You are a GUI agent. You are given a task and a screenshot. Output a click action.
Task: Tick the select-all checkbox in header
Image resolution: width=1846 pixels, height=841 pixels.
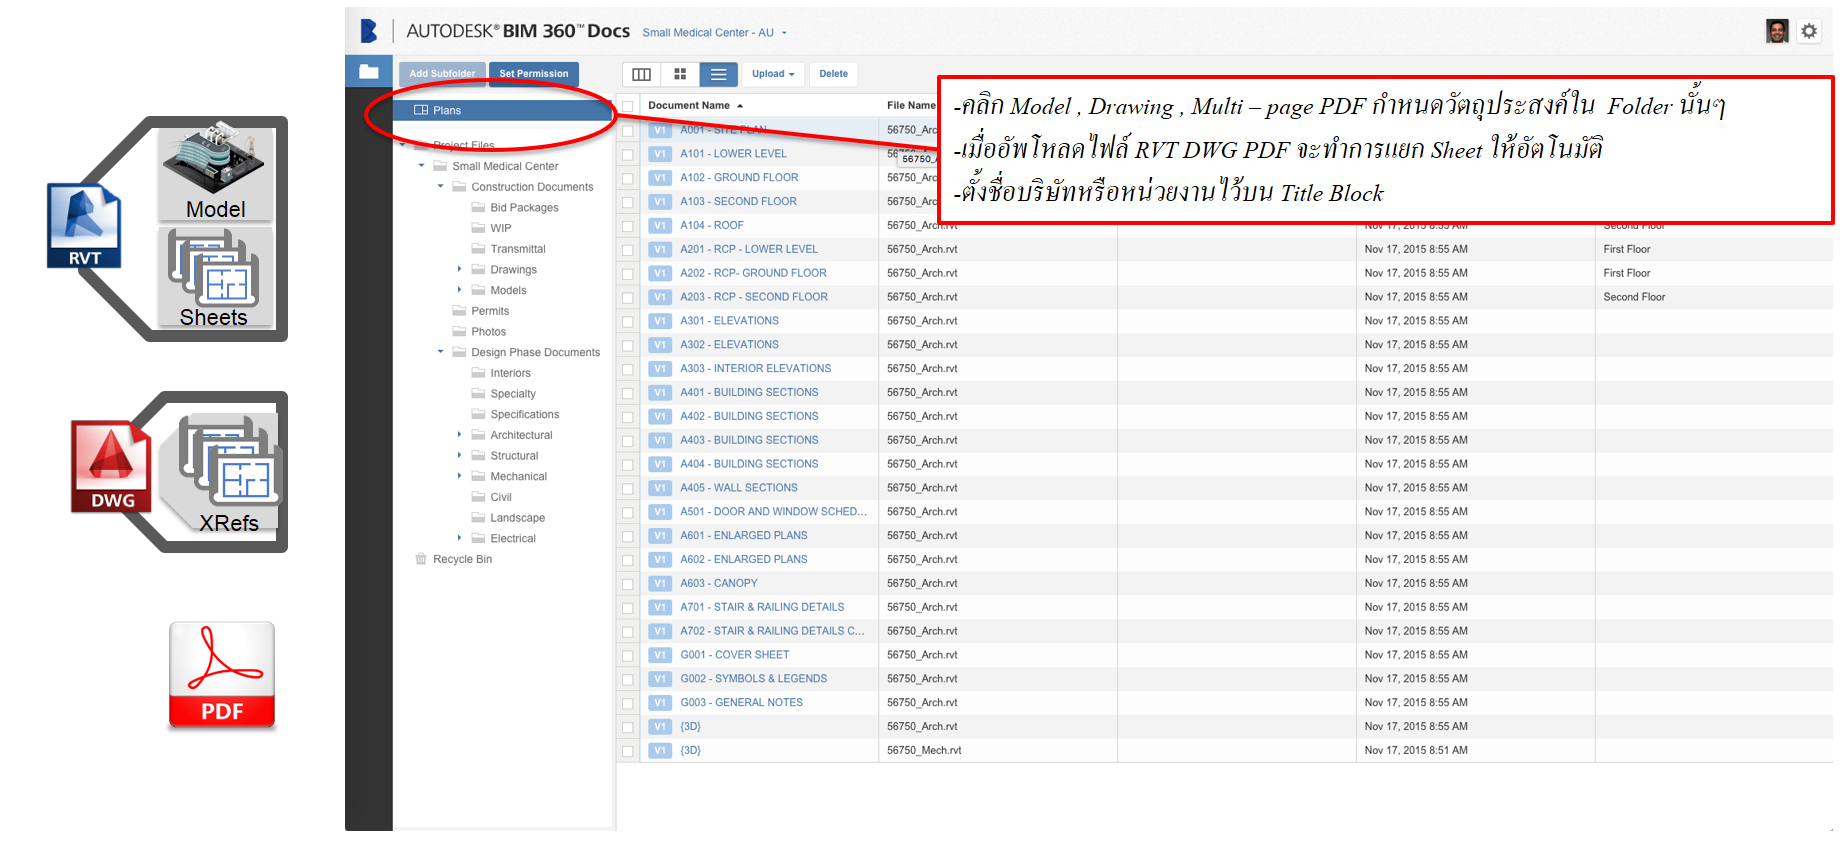628,106
